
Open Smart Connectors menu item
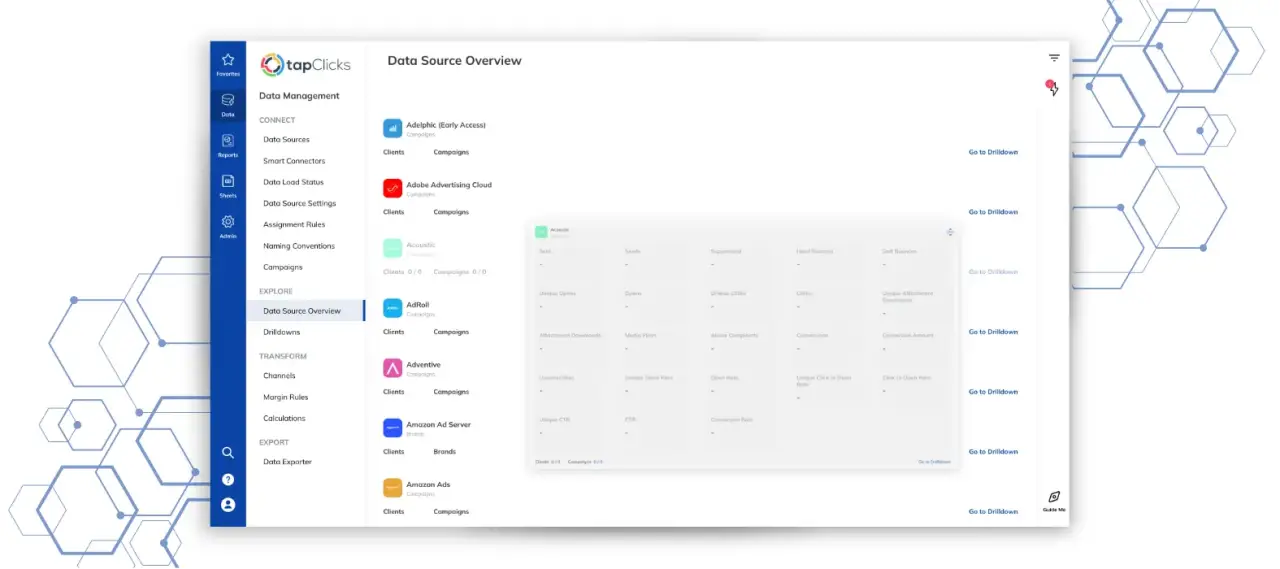294,161
